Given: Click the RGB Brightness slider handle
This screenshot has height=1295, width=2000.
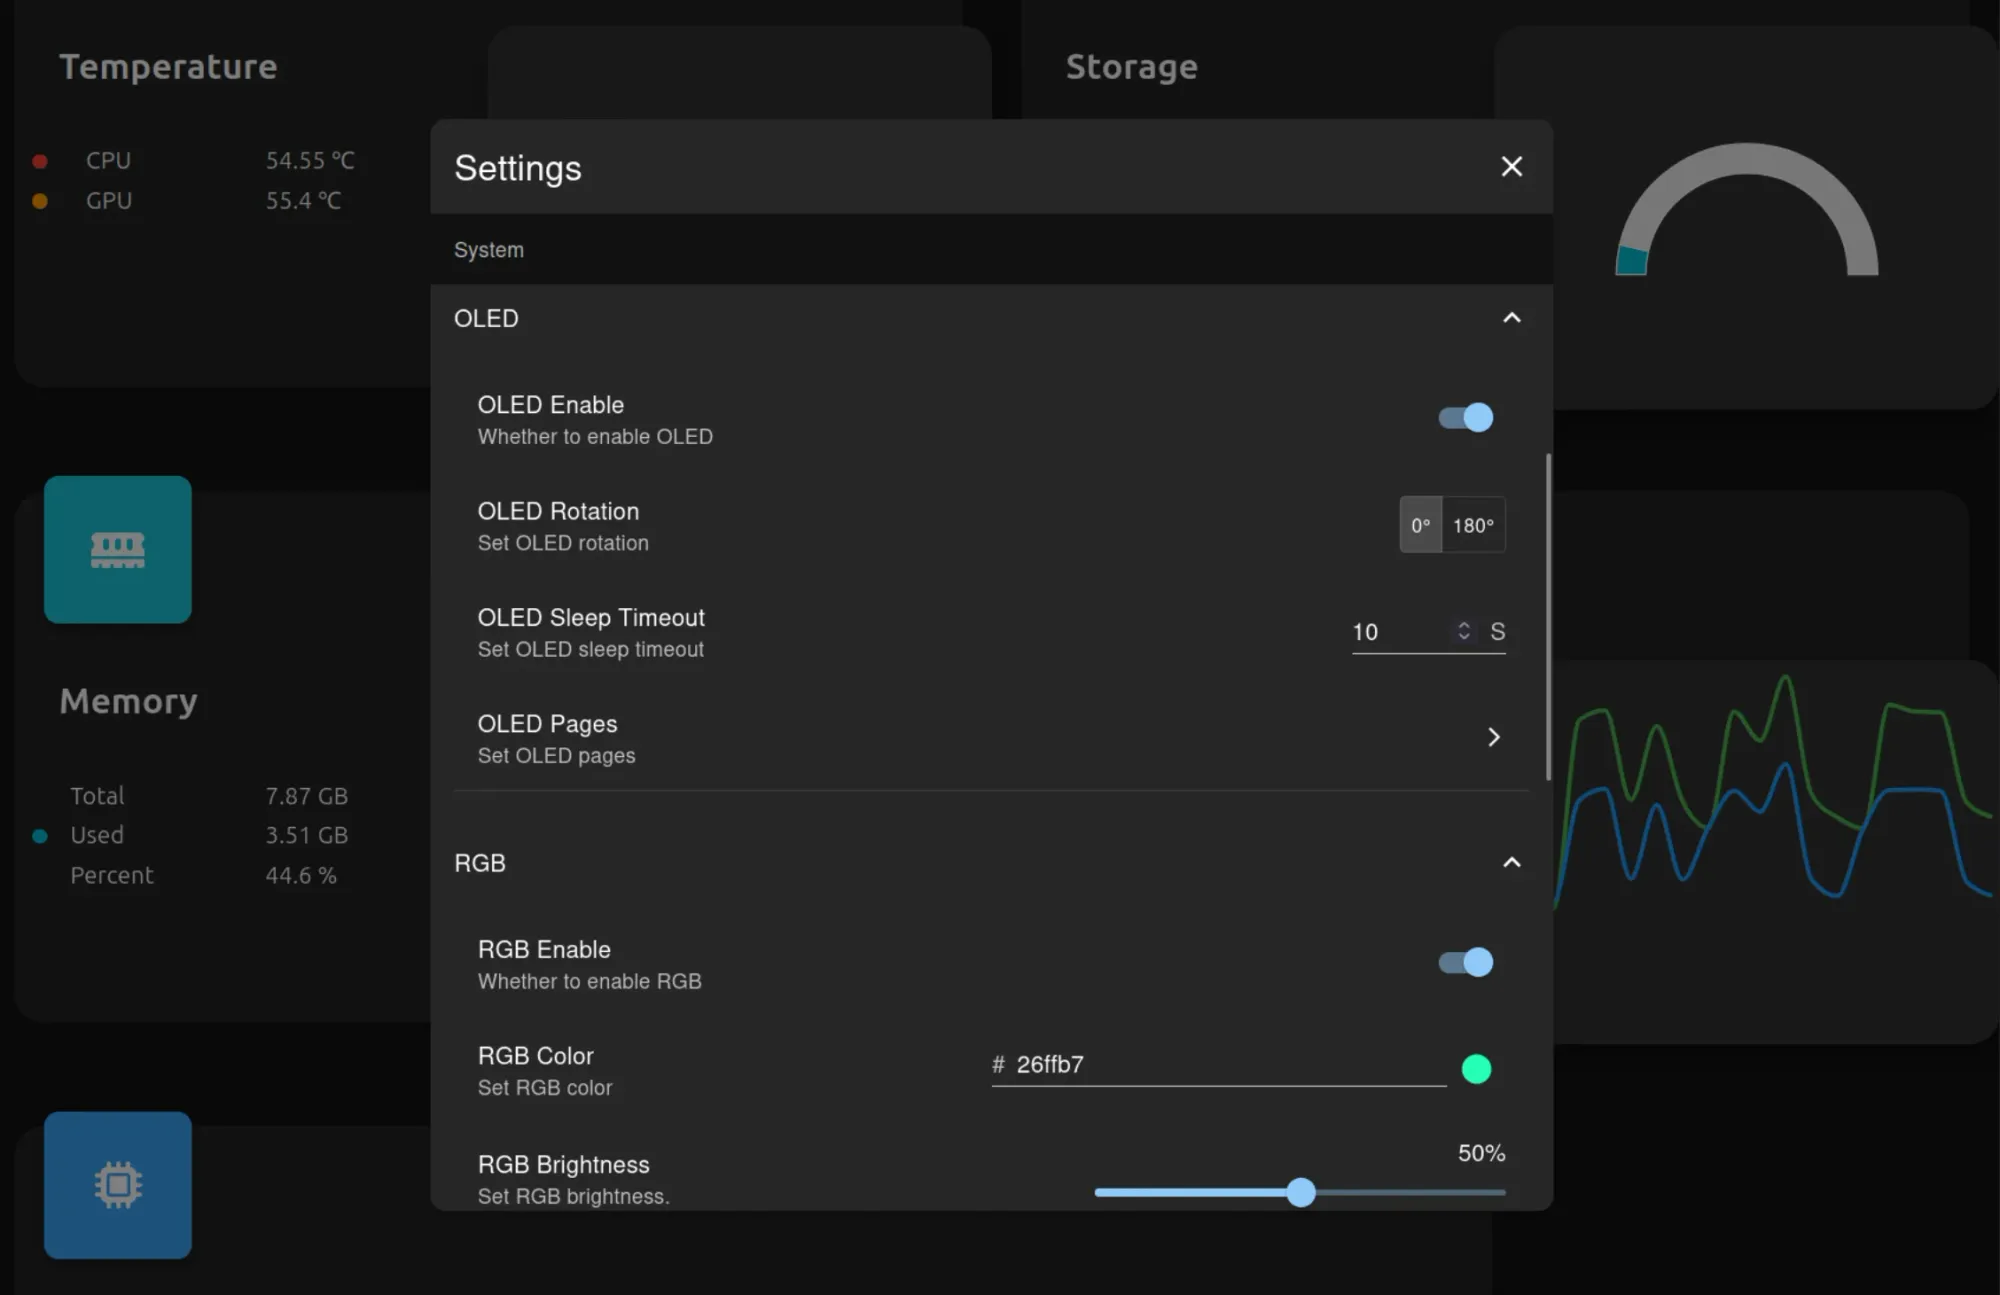Looking at the screenshot, I should click(x=1300, y=1192).
